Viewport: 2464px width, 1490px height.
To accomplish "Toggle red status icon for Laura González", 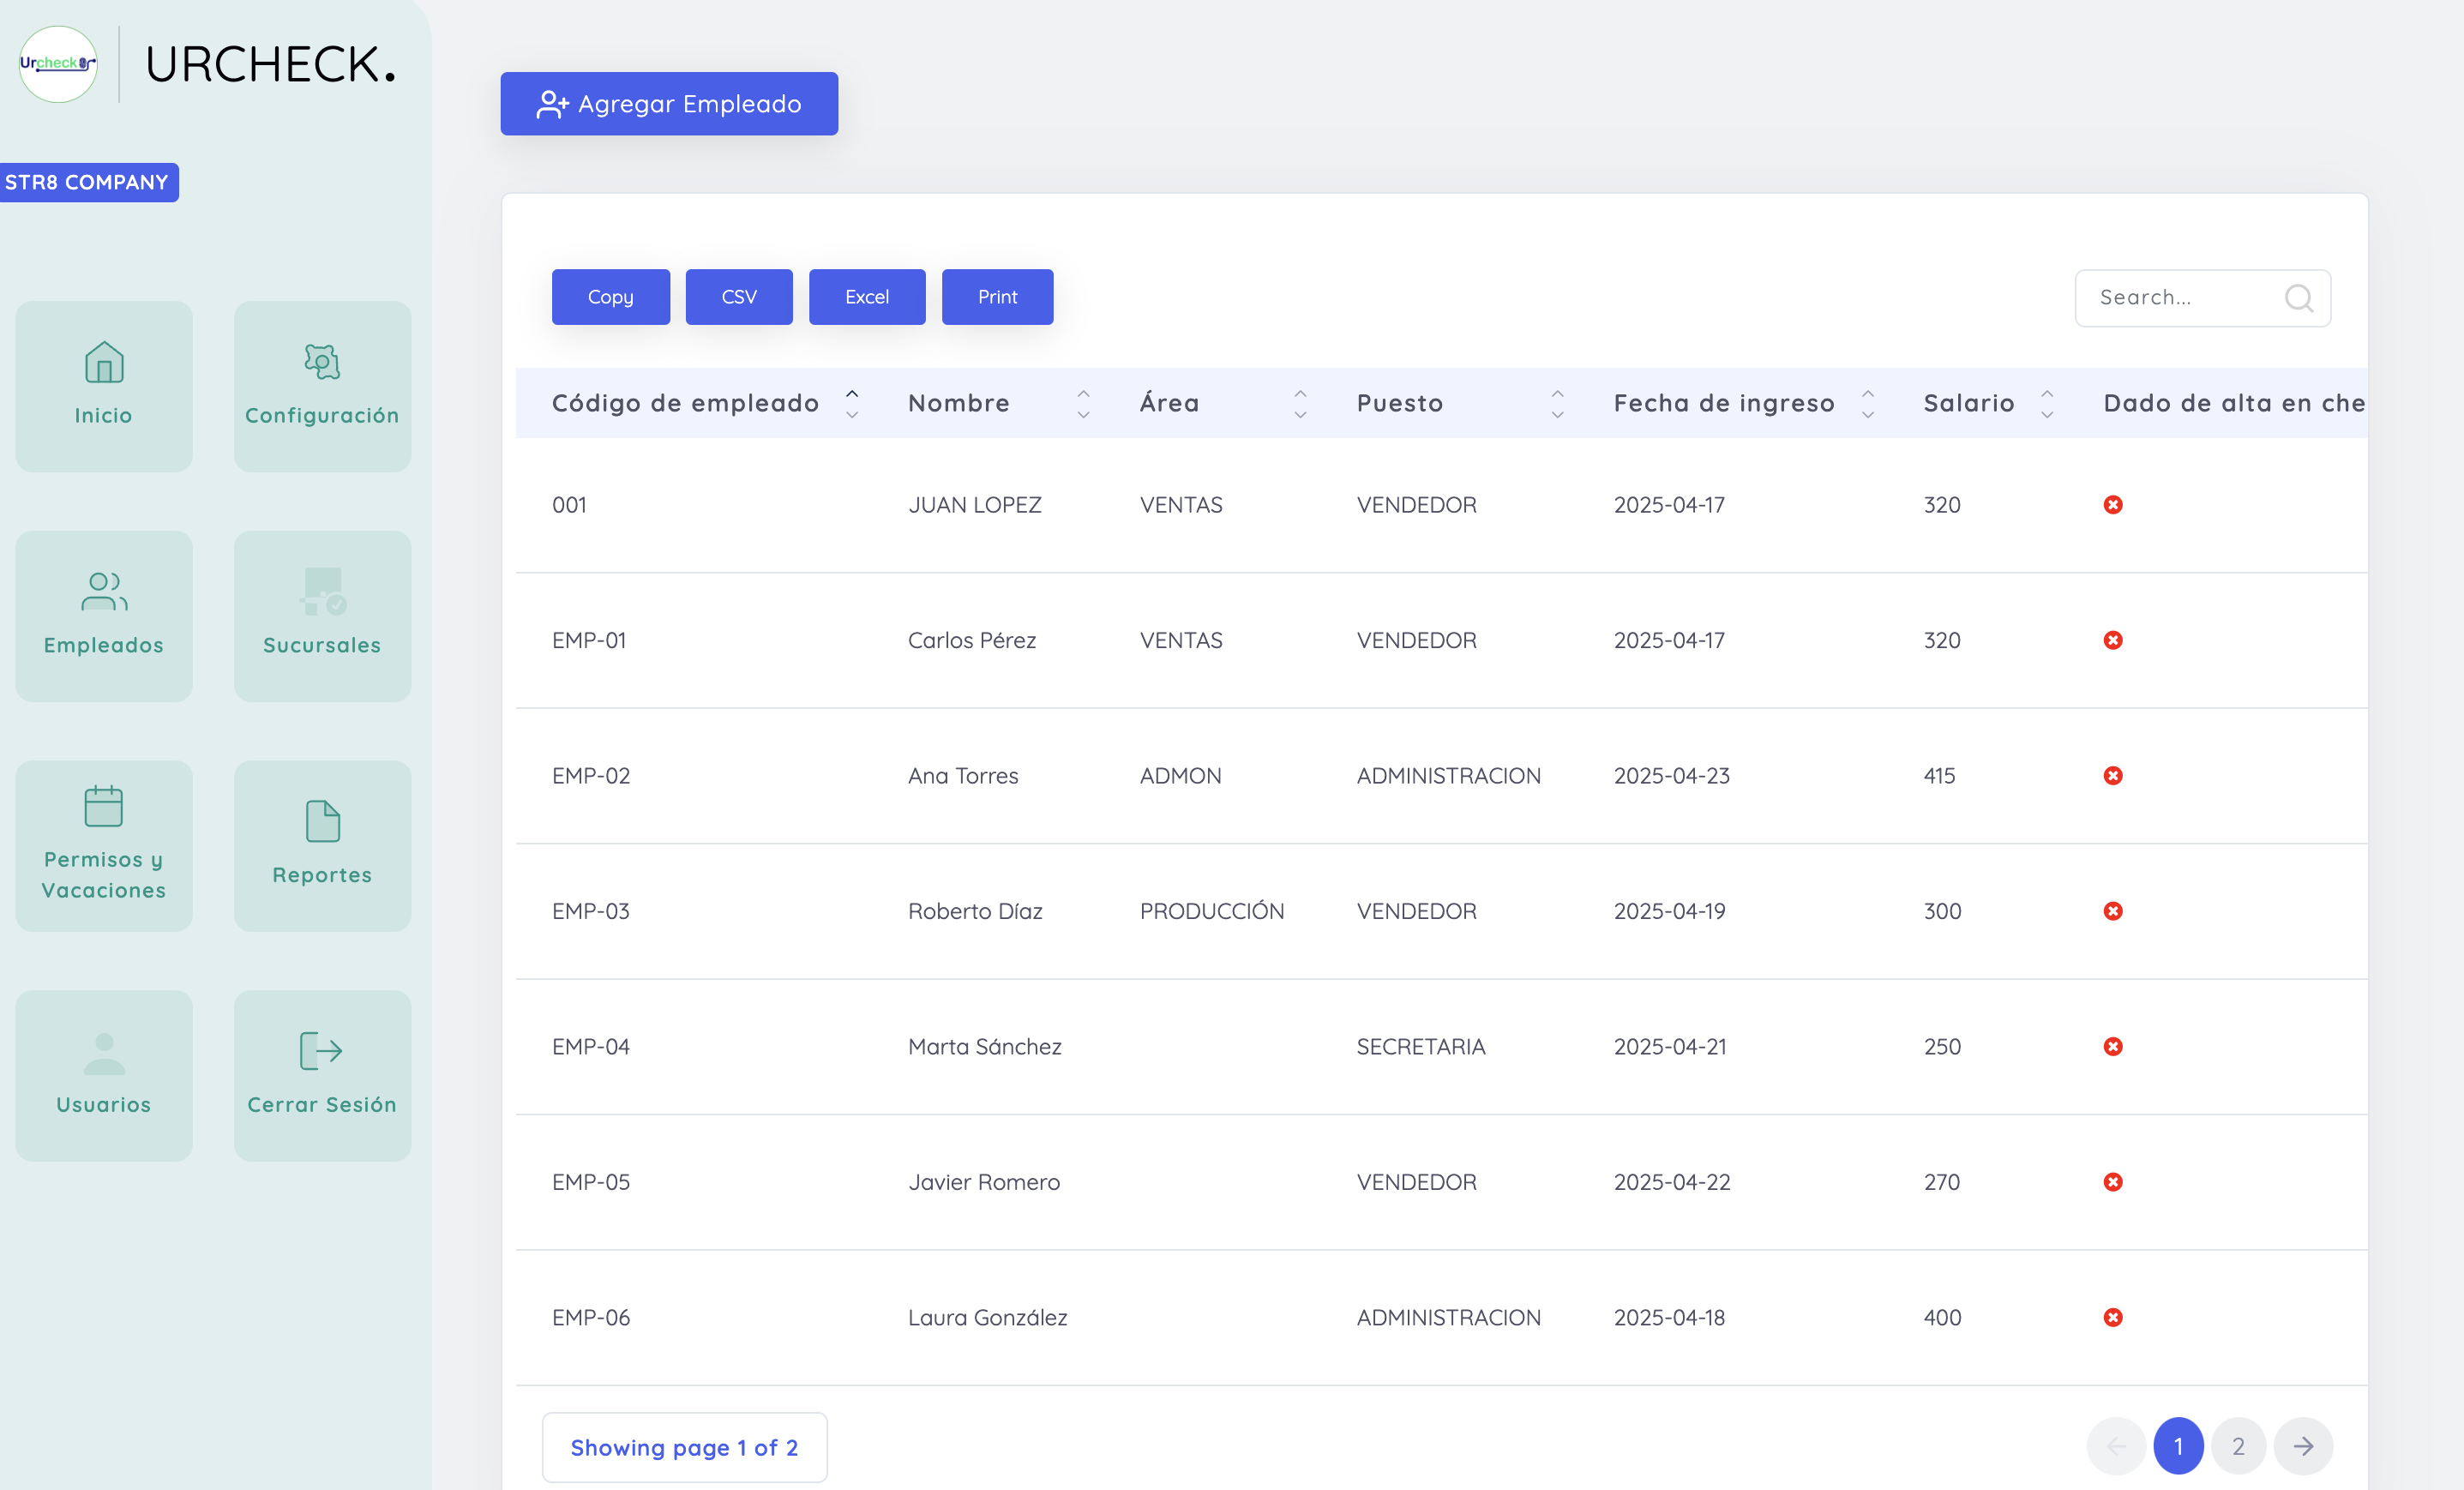I will (x=2113, y=1318).
